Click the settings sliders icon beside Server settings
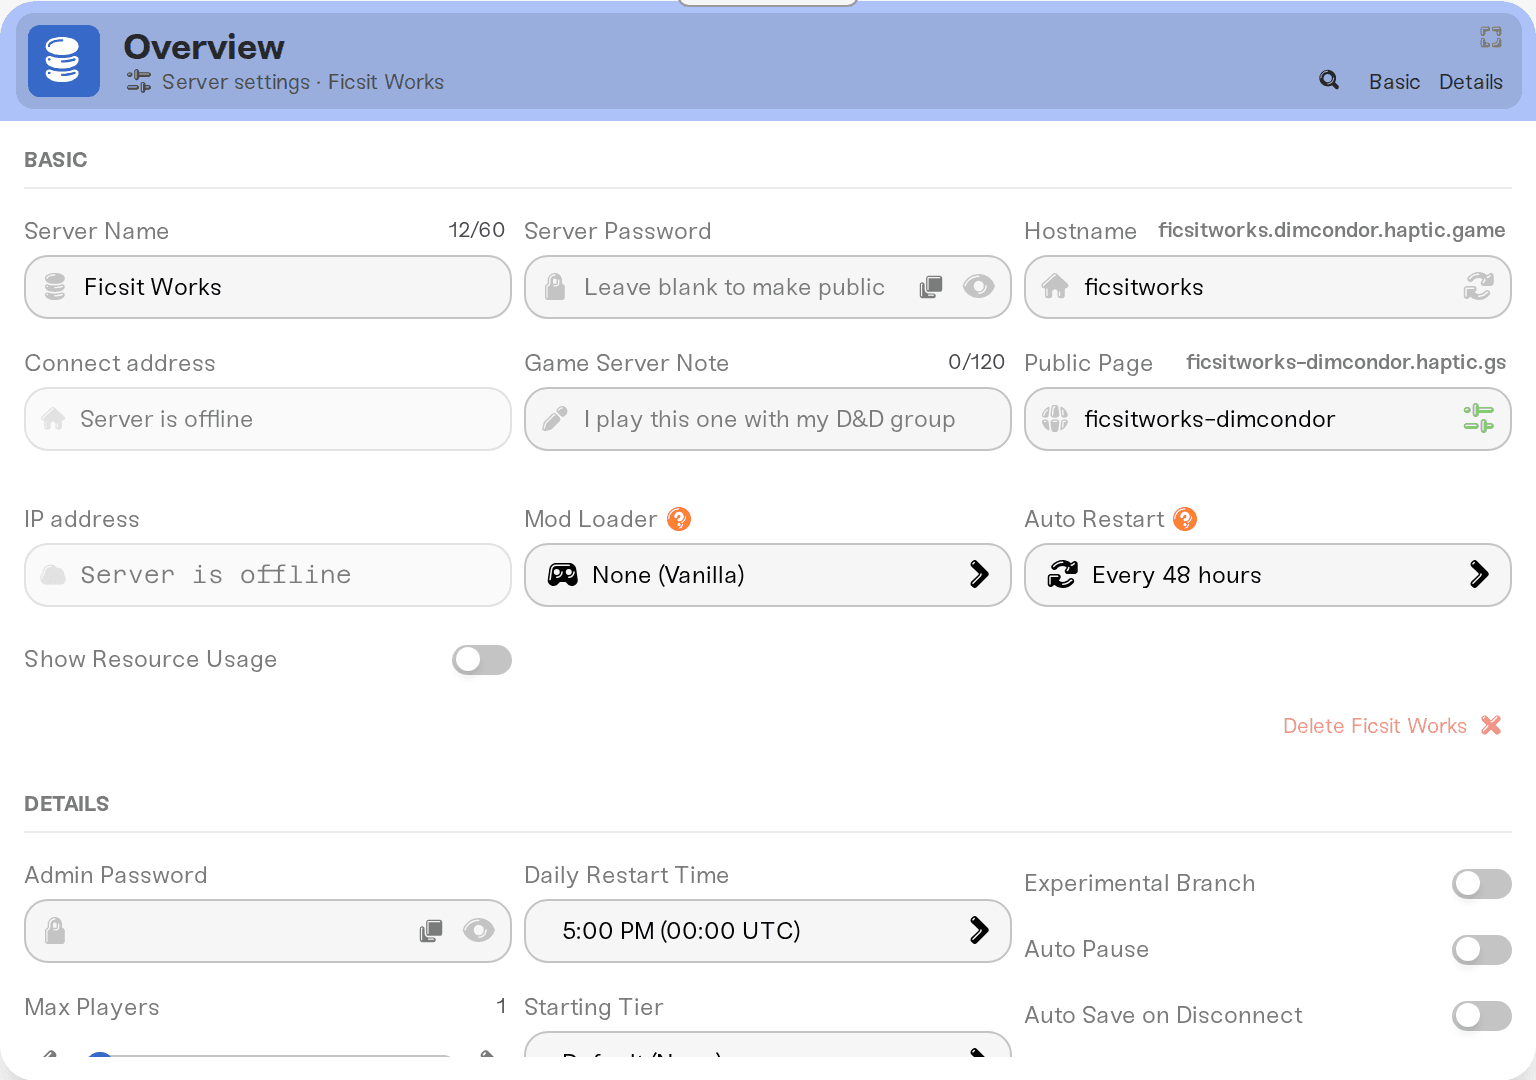The width and height of the screenshot is (1536, 1080). click(139, 82)
